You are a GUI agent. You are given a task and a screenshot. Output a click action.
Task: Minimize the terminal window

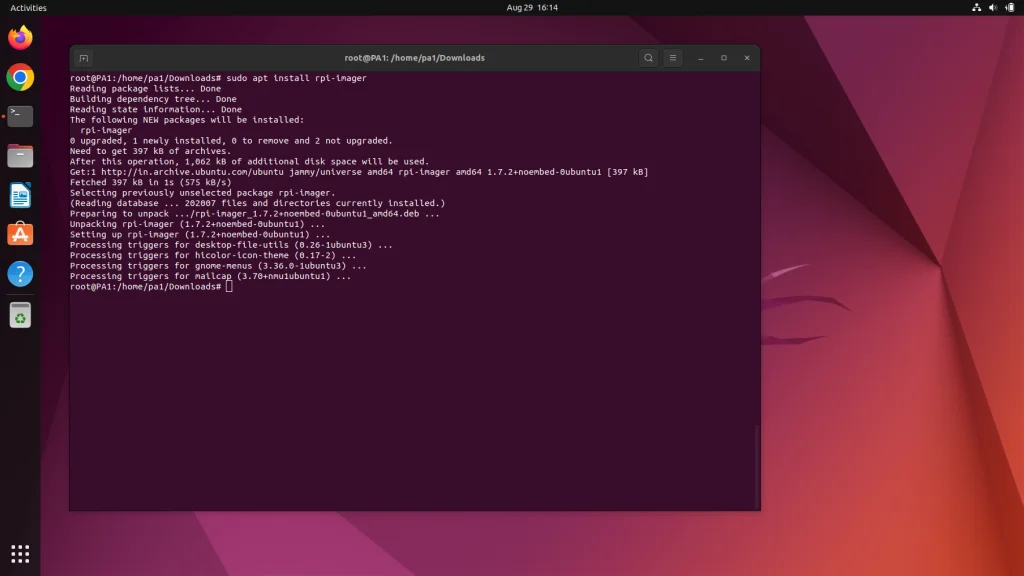700,58
